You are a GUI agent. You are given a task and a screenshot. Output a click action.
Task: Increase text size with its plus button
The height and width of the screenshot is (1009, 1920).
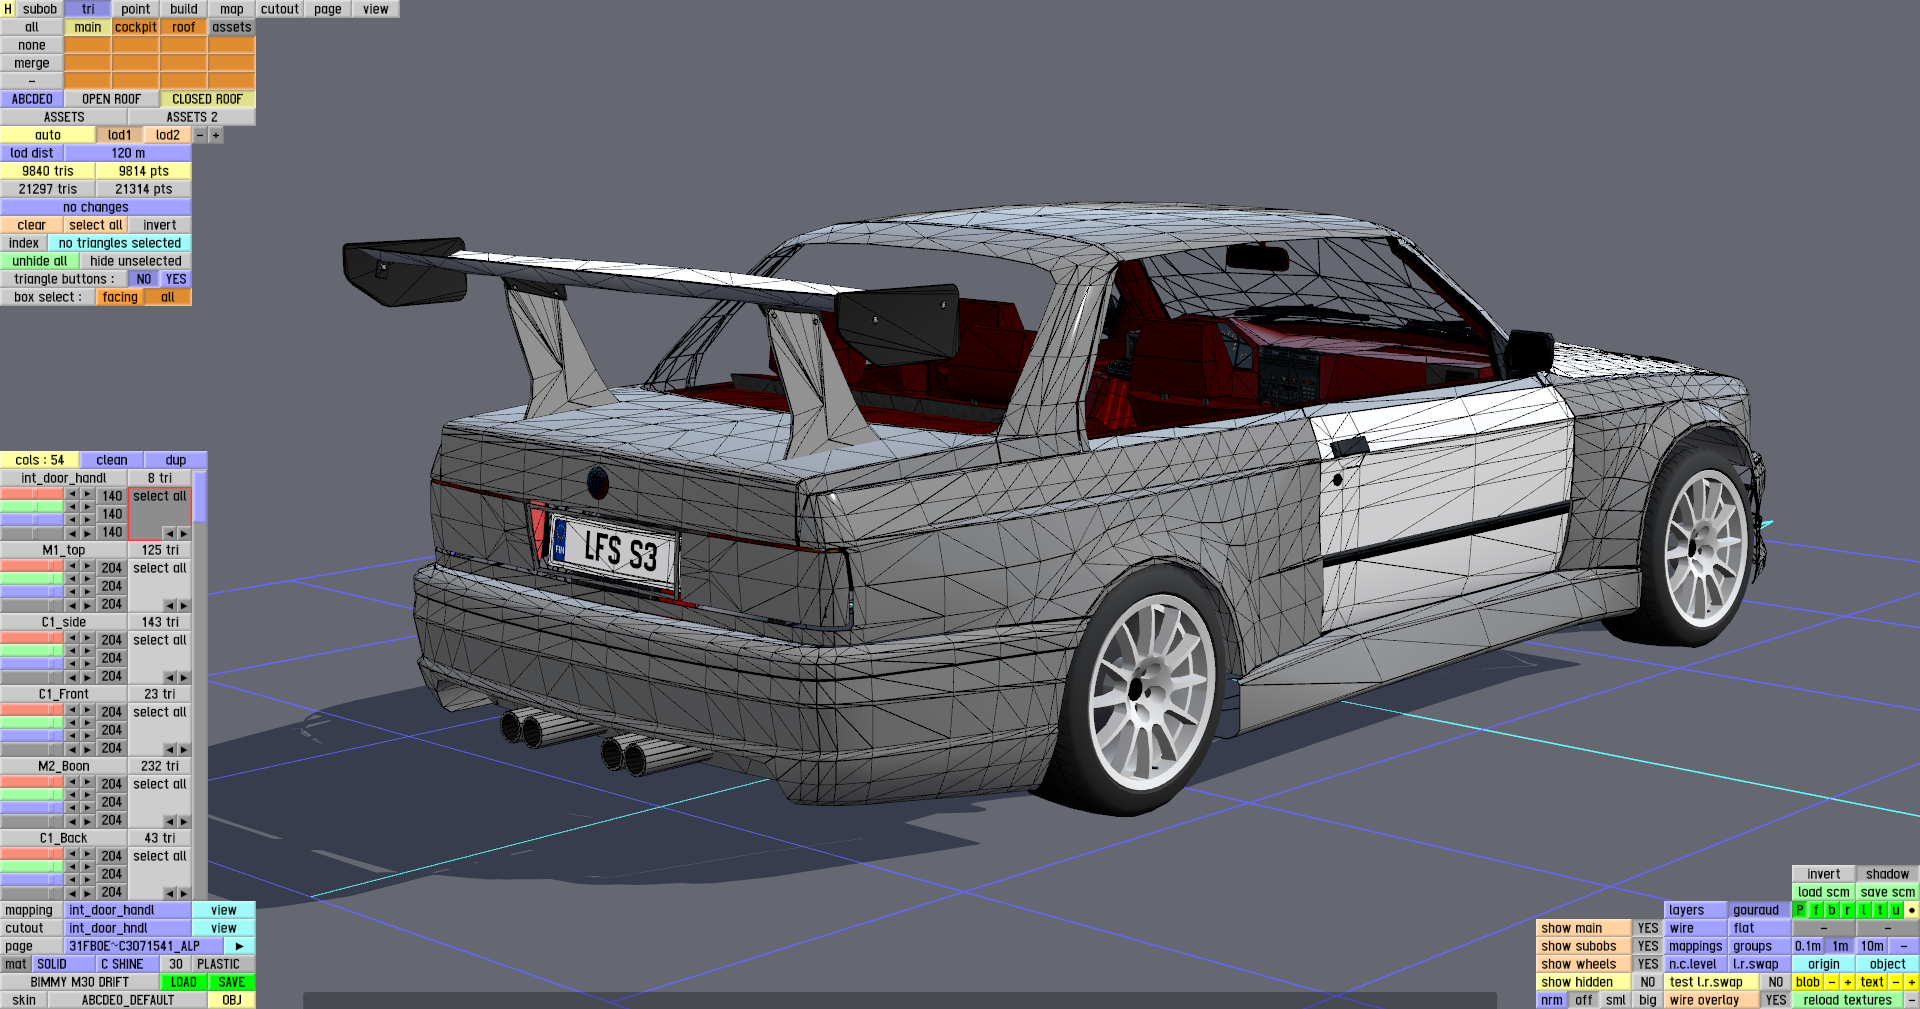pyautogui.click(x=1912, y=982)
